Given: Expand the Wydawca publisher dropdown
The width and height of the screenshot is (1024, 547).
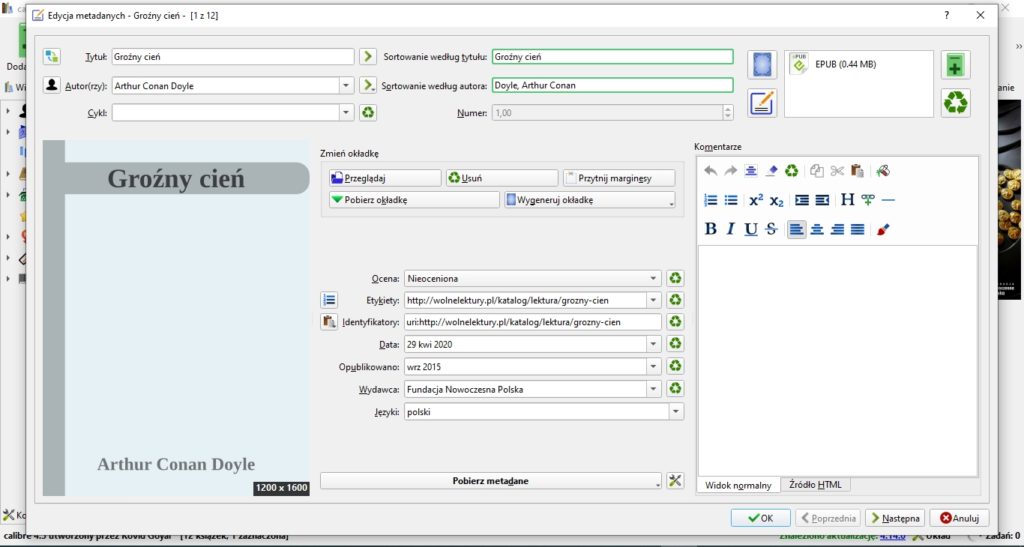Looking at the screenshot, I should point(653,389).
